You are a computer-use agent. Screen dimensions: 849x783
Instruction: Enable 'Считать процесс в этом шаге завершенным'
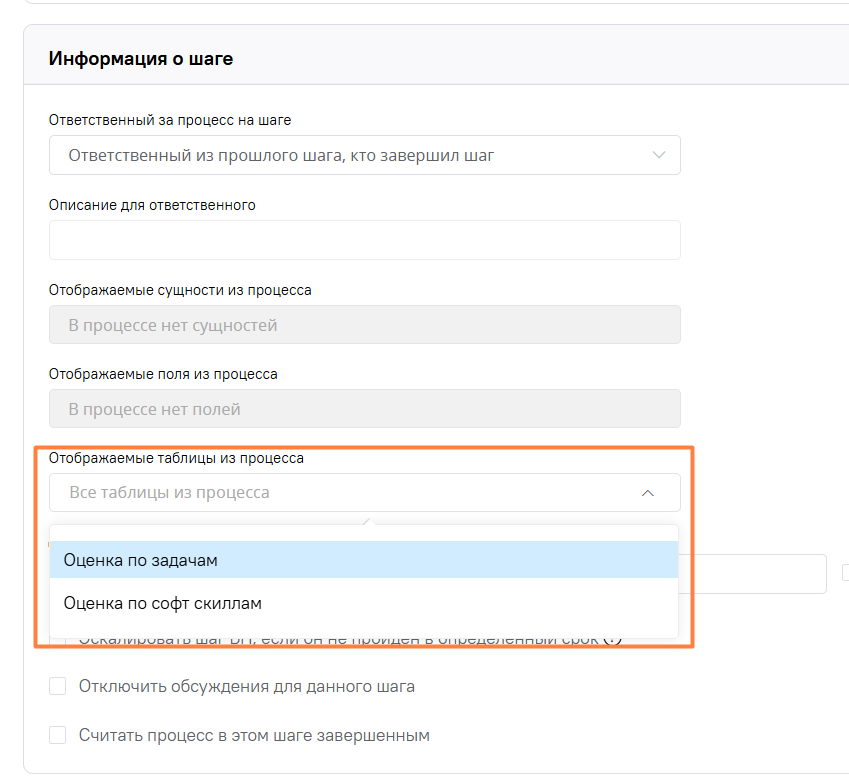(x=57, y=735)
